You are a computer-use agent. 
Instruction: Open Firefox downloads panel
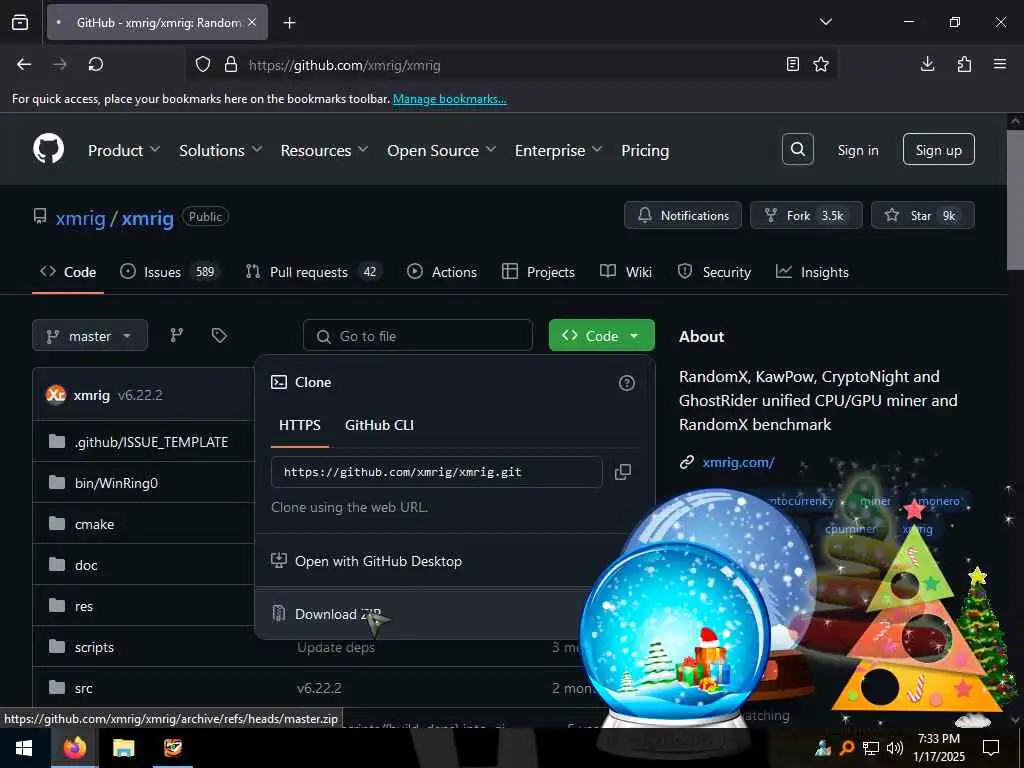click(927, 64)
